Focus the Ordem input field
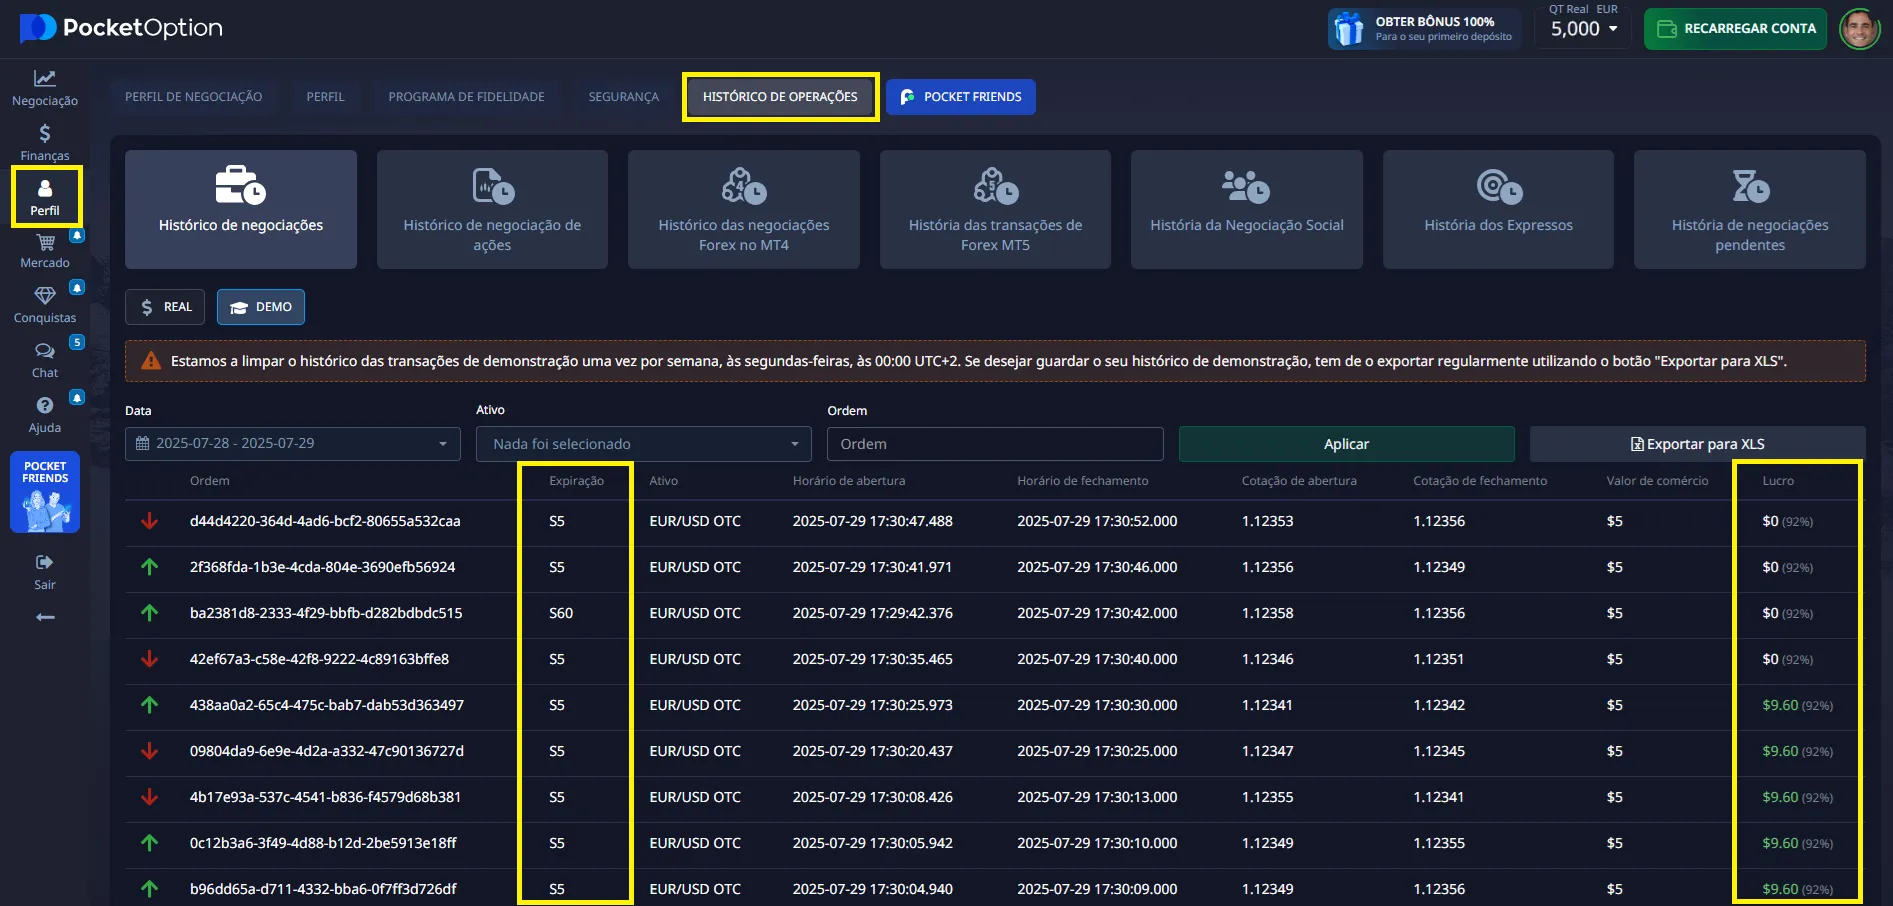Image resolution: width=1893 pixels, height=906 pixels. click(995, 444)
